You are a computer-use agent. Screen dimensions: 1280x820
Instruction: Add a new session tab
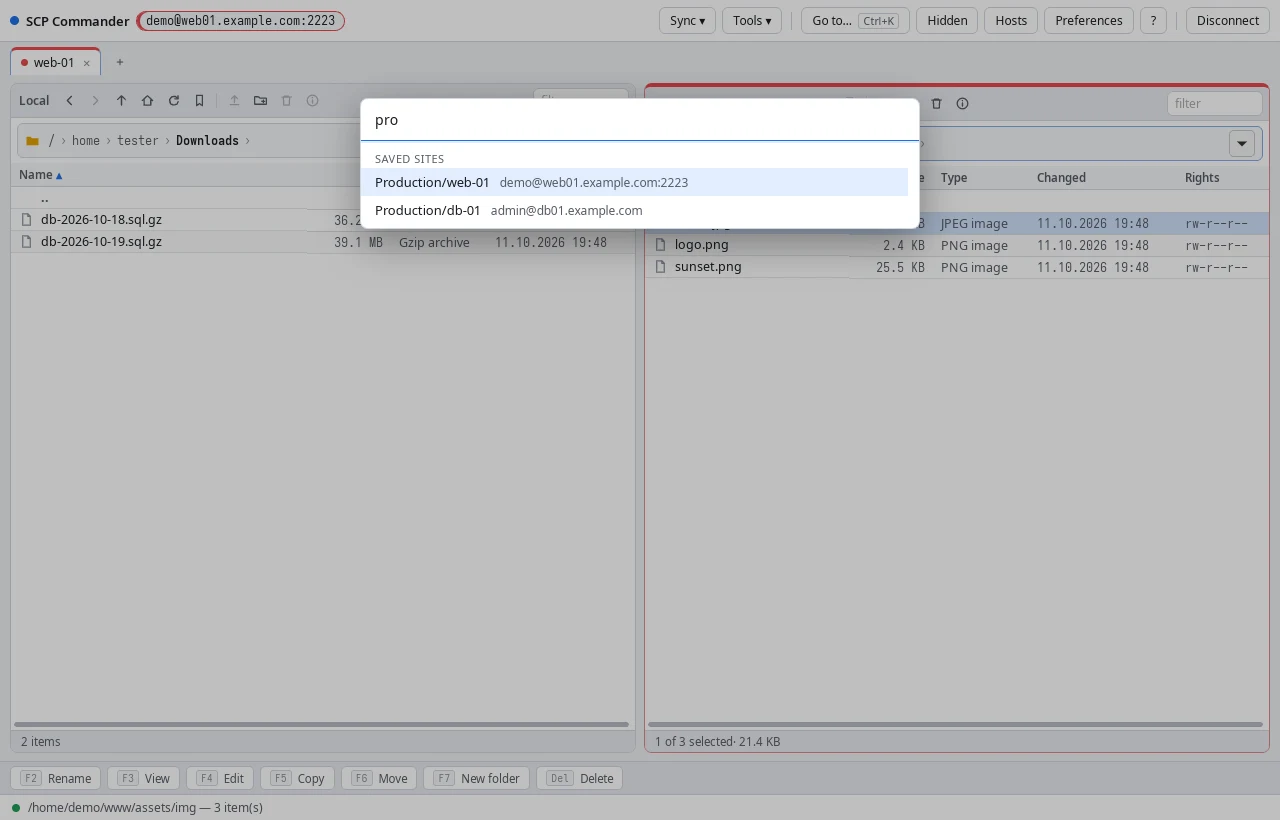click(119, 62)
